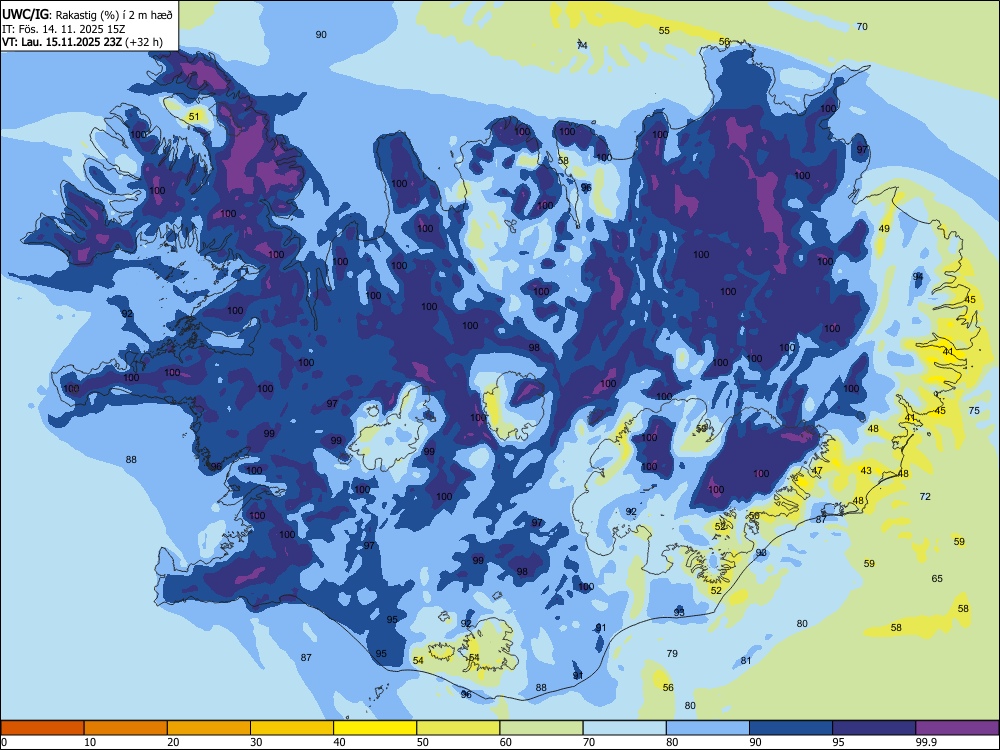Viewport: 1000px width, 750px height.
Task: Select the pale yellow 50–60 legend swatch
Action: pyautogui.click(x=458, y=728)
